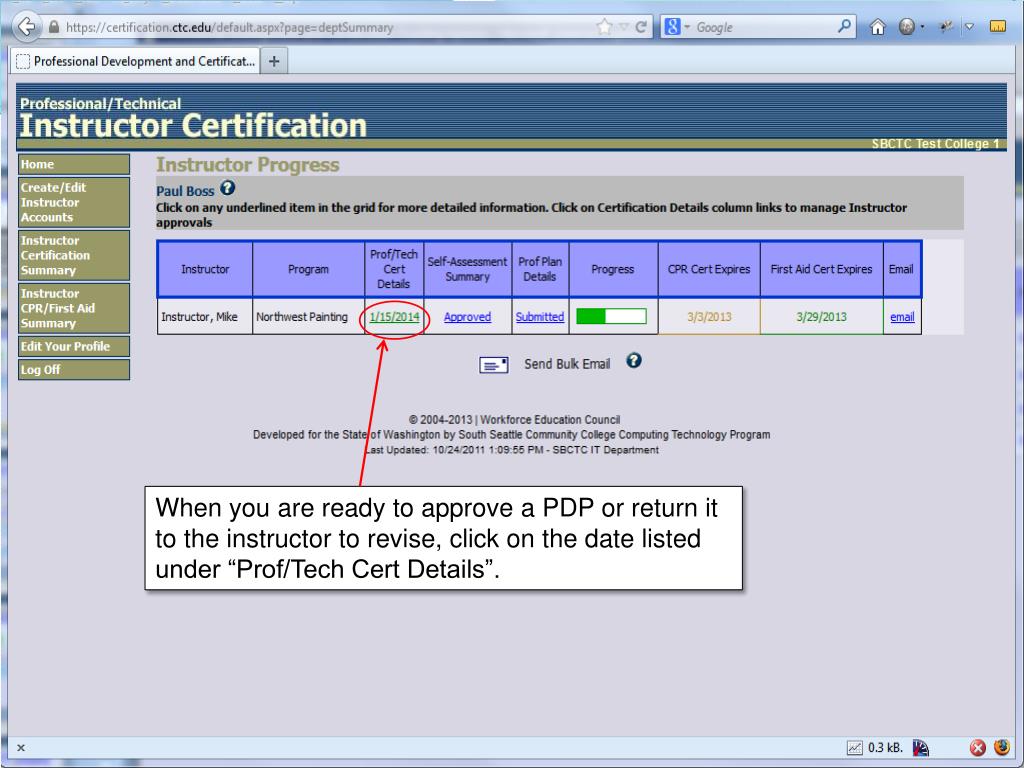Click the green progress bar
Viewport: 1024px width, 768px height.
[x=611, y=317]
